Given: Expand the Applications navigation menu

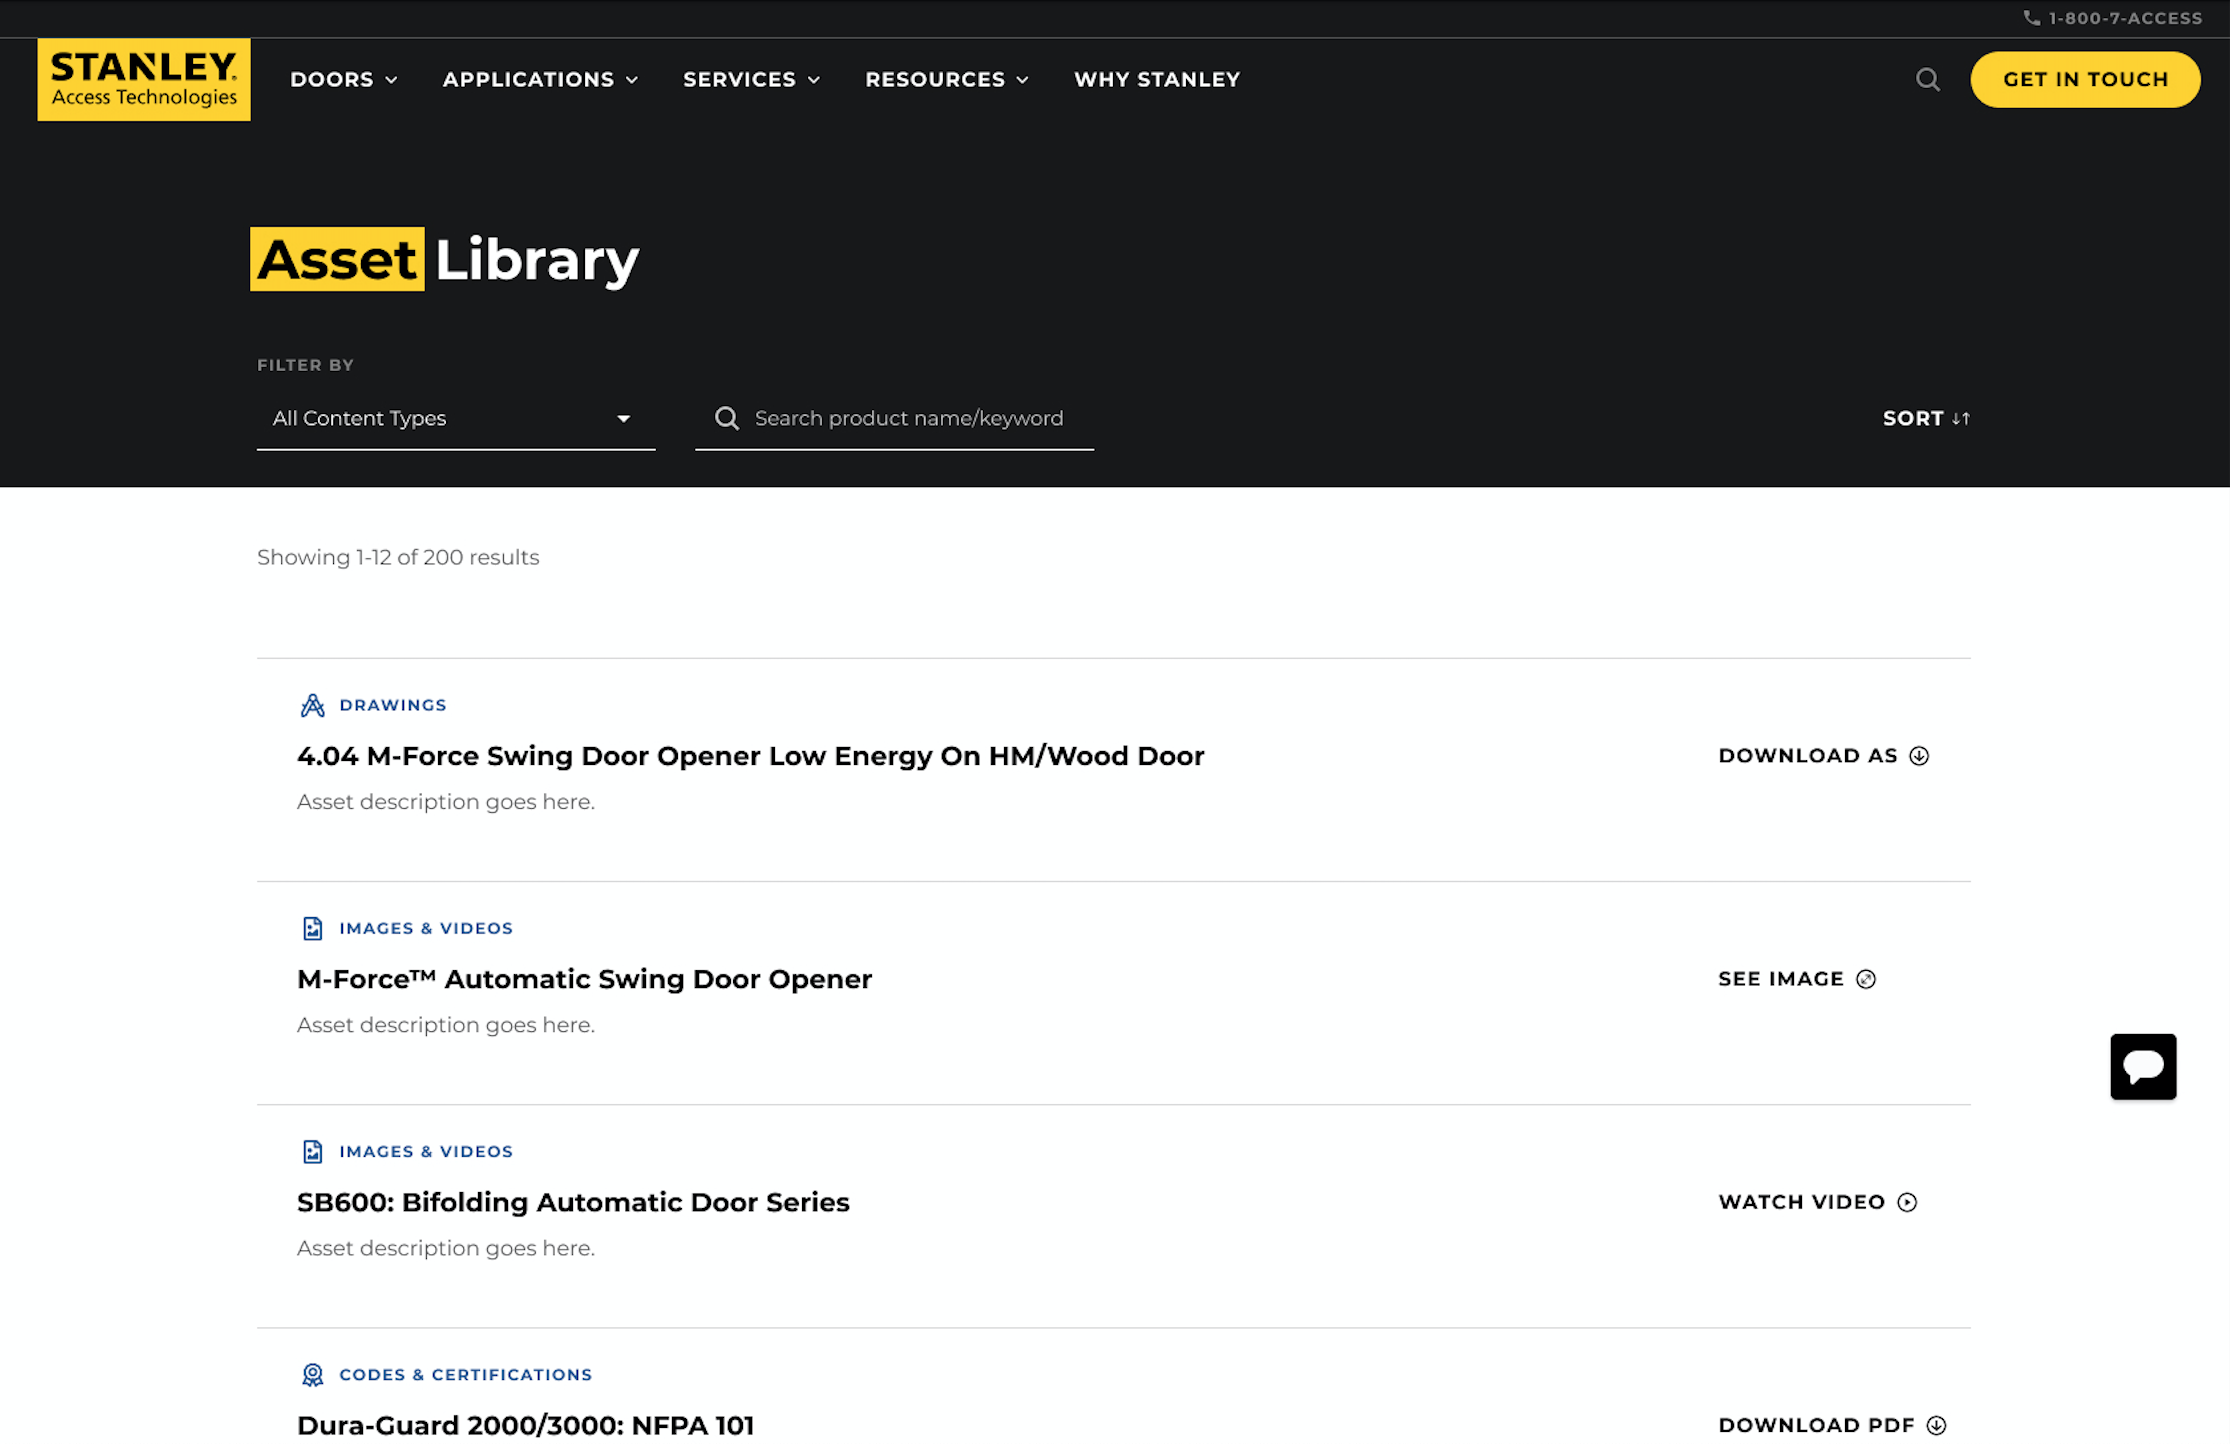Looking at the screenshot, I should point(540,80).
